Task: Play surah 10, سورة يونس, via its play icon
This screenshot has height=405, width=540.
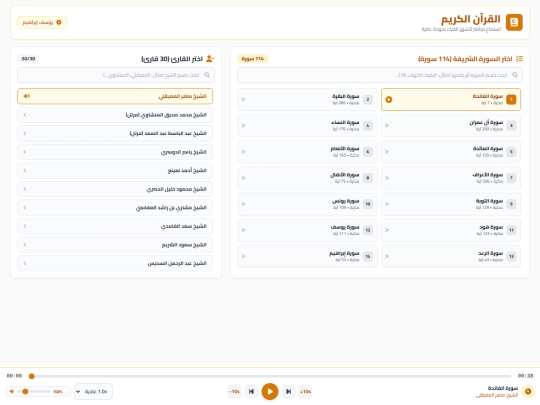Action: pos(244,204)
